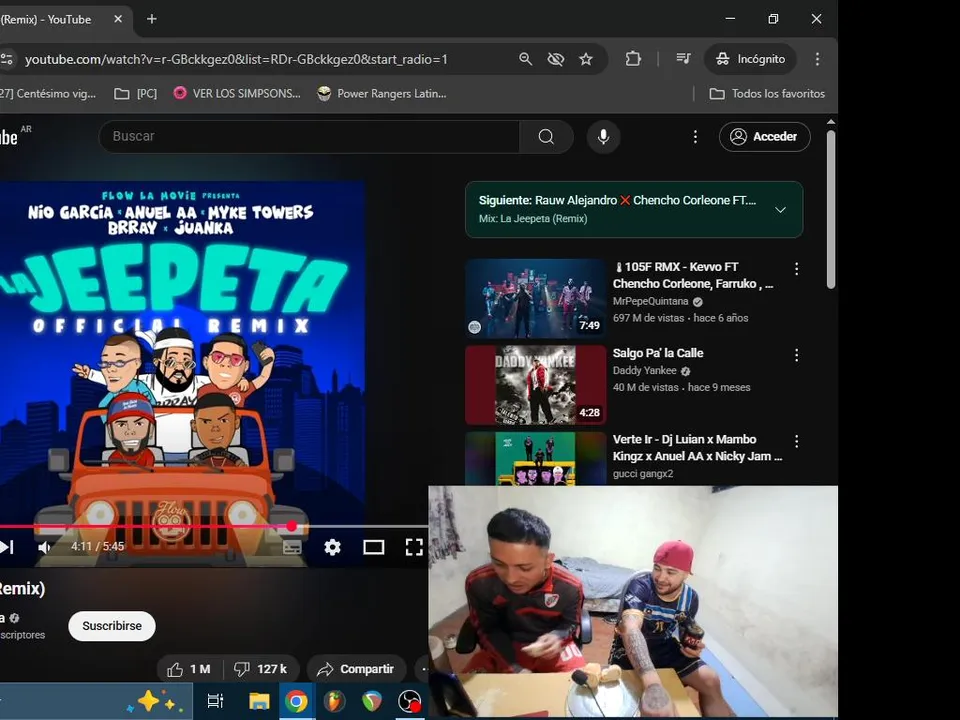Screen dimensions: 960x720
Task: Click the Acceder sign-in button
Action: coord(765,137)
